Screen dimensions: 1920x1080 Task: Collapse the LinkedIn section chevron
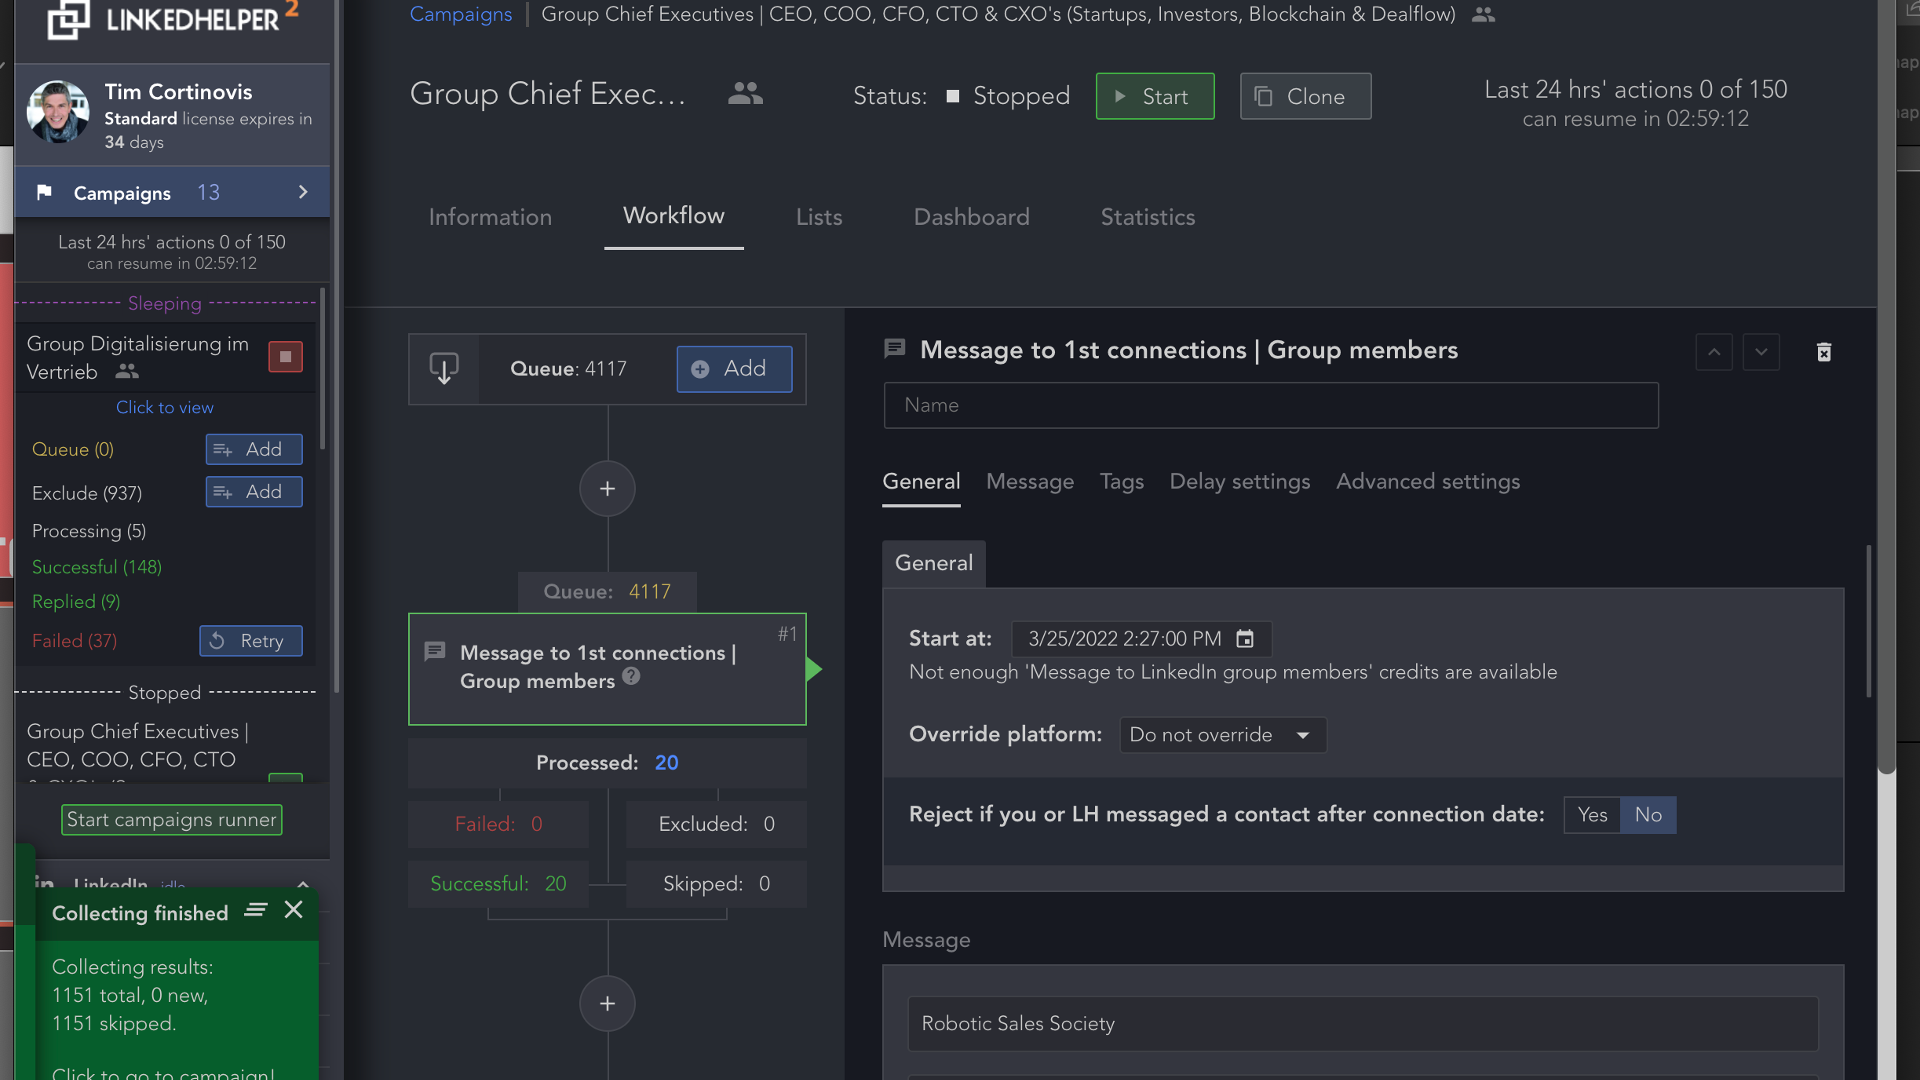point(303,884)
